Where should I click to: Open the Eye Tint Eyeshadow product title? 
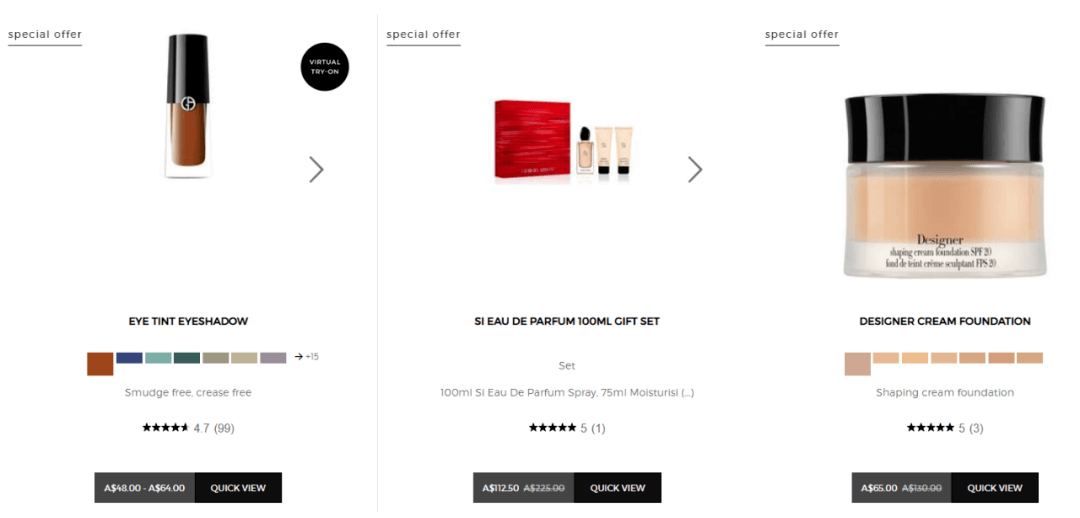coord(188,321)
